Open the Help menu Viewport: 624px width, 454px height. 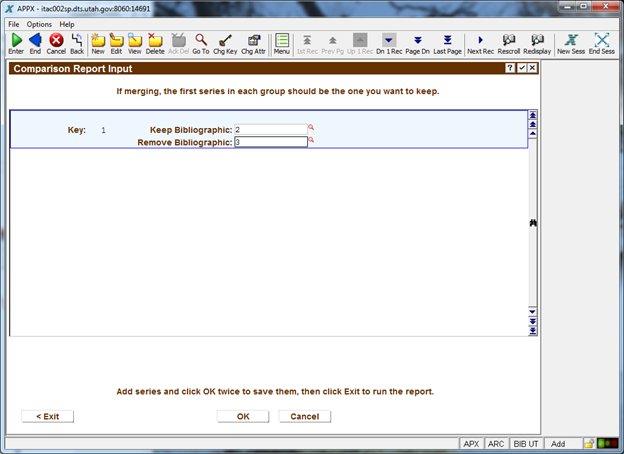pyautogui.click(x=67, y=24)
